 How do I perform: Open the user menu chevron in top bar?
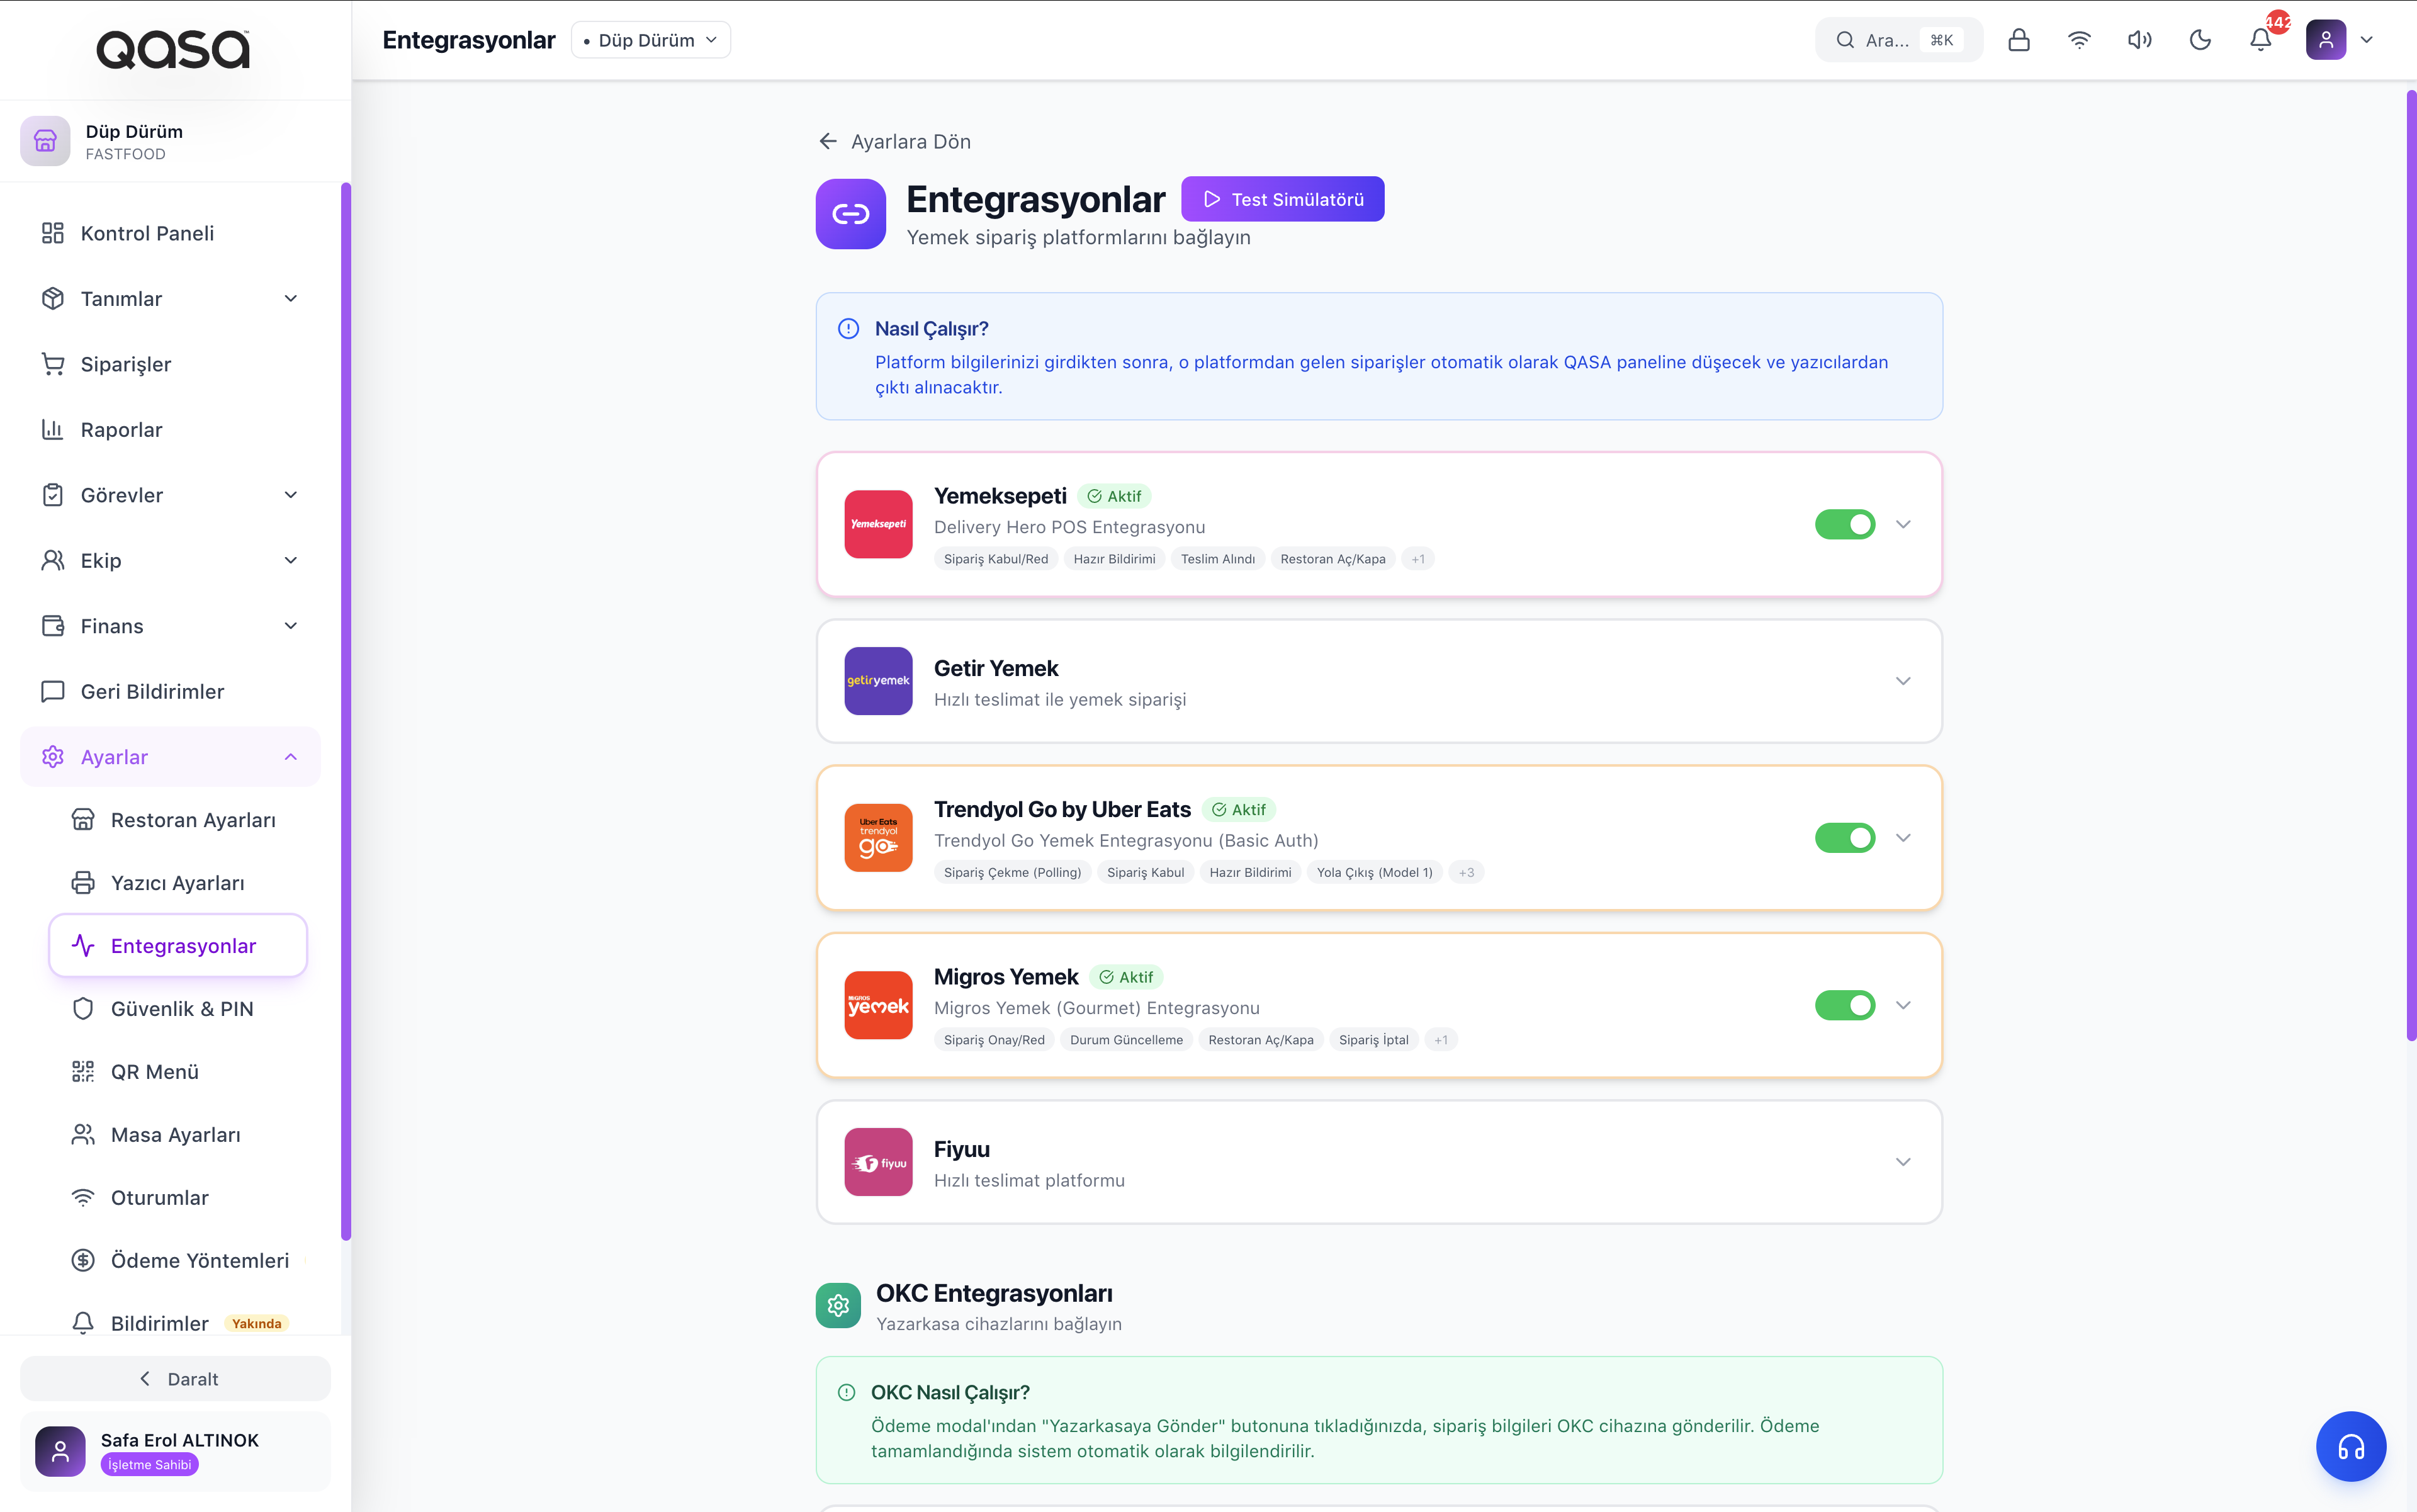tap(2366, 40)
